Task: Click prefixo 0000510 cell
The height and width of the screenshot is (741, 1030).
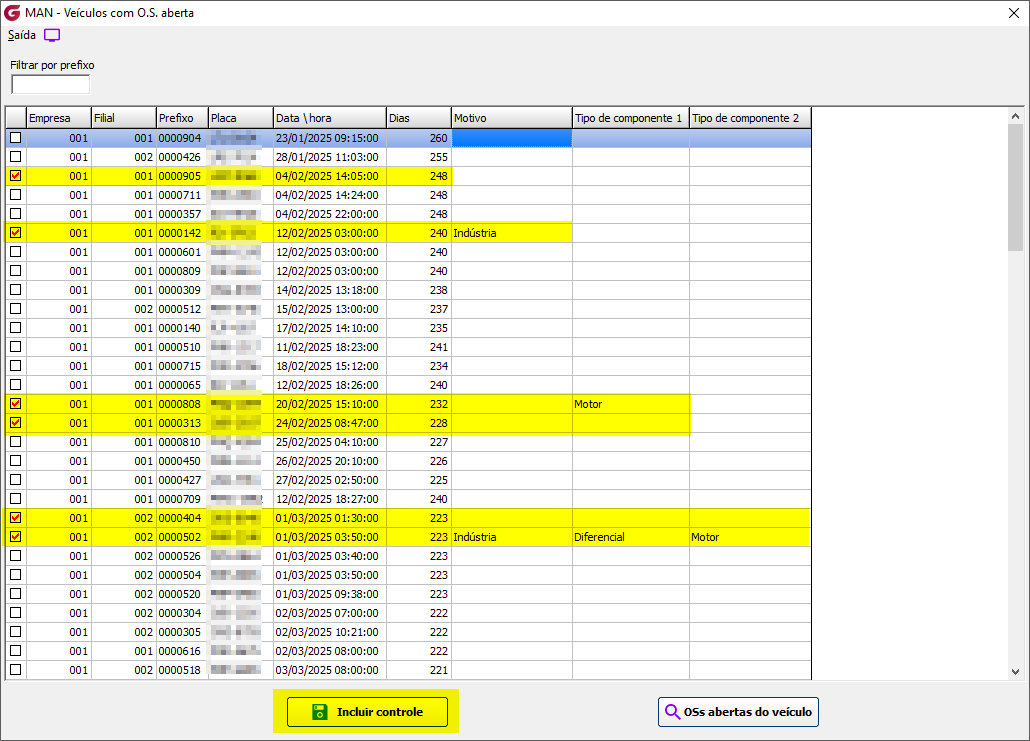Action: pyautogui.click(x=182, y=347)
